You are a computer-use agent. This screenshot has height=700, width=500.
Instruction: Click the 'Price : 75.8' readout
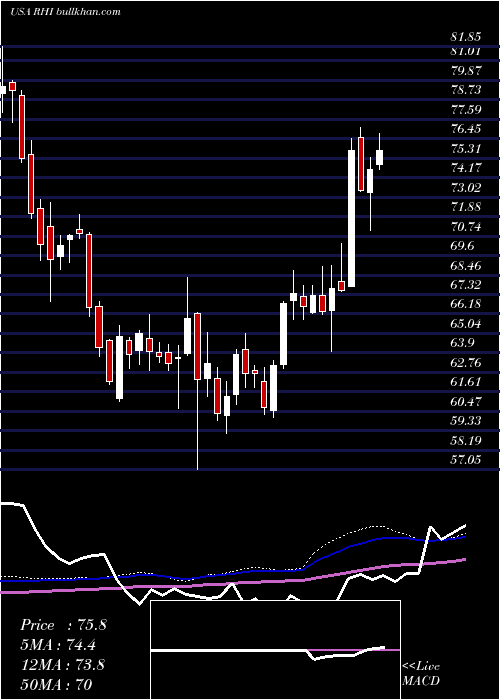point(63,625)
